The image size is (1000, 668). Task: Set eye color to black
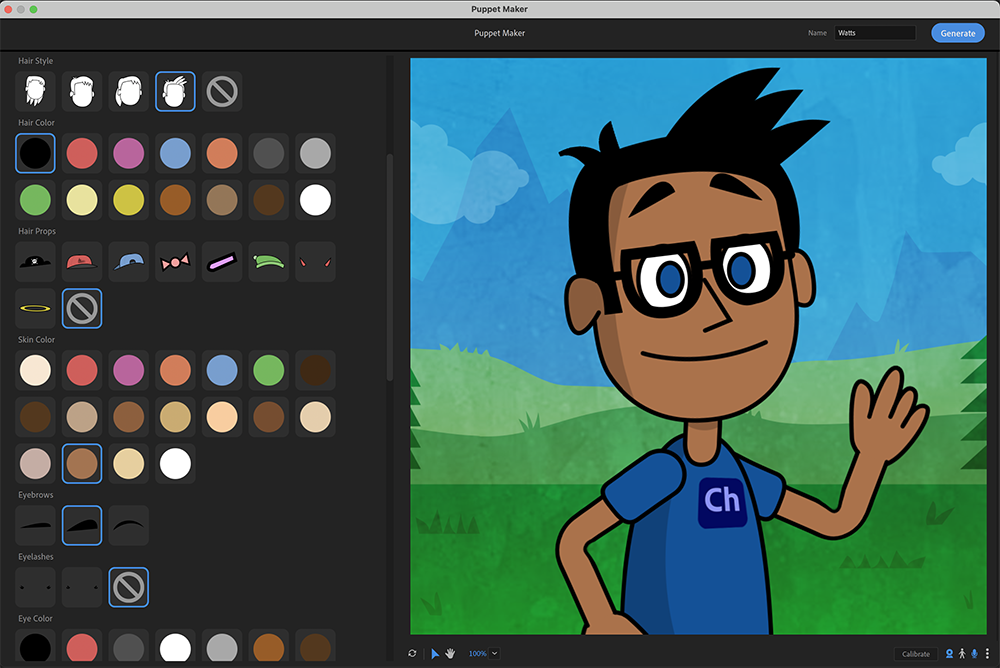(x=35, y=646)
